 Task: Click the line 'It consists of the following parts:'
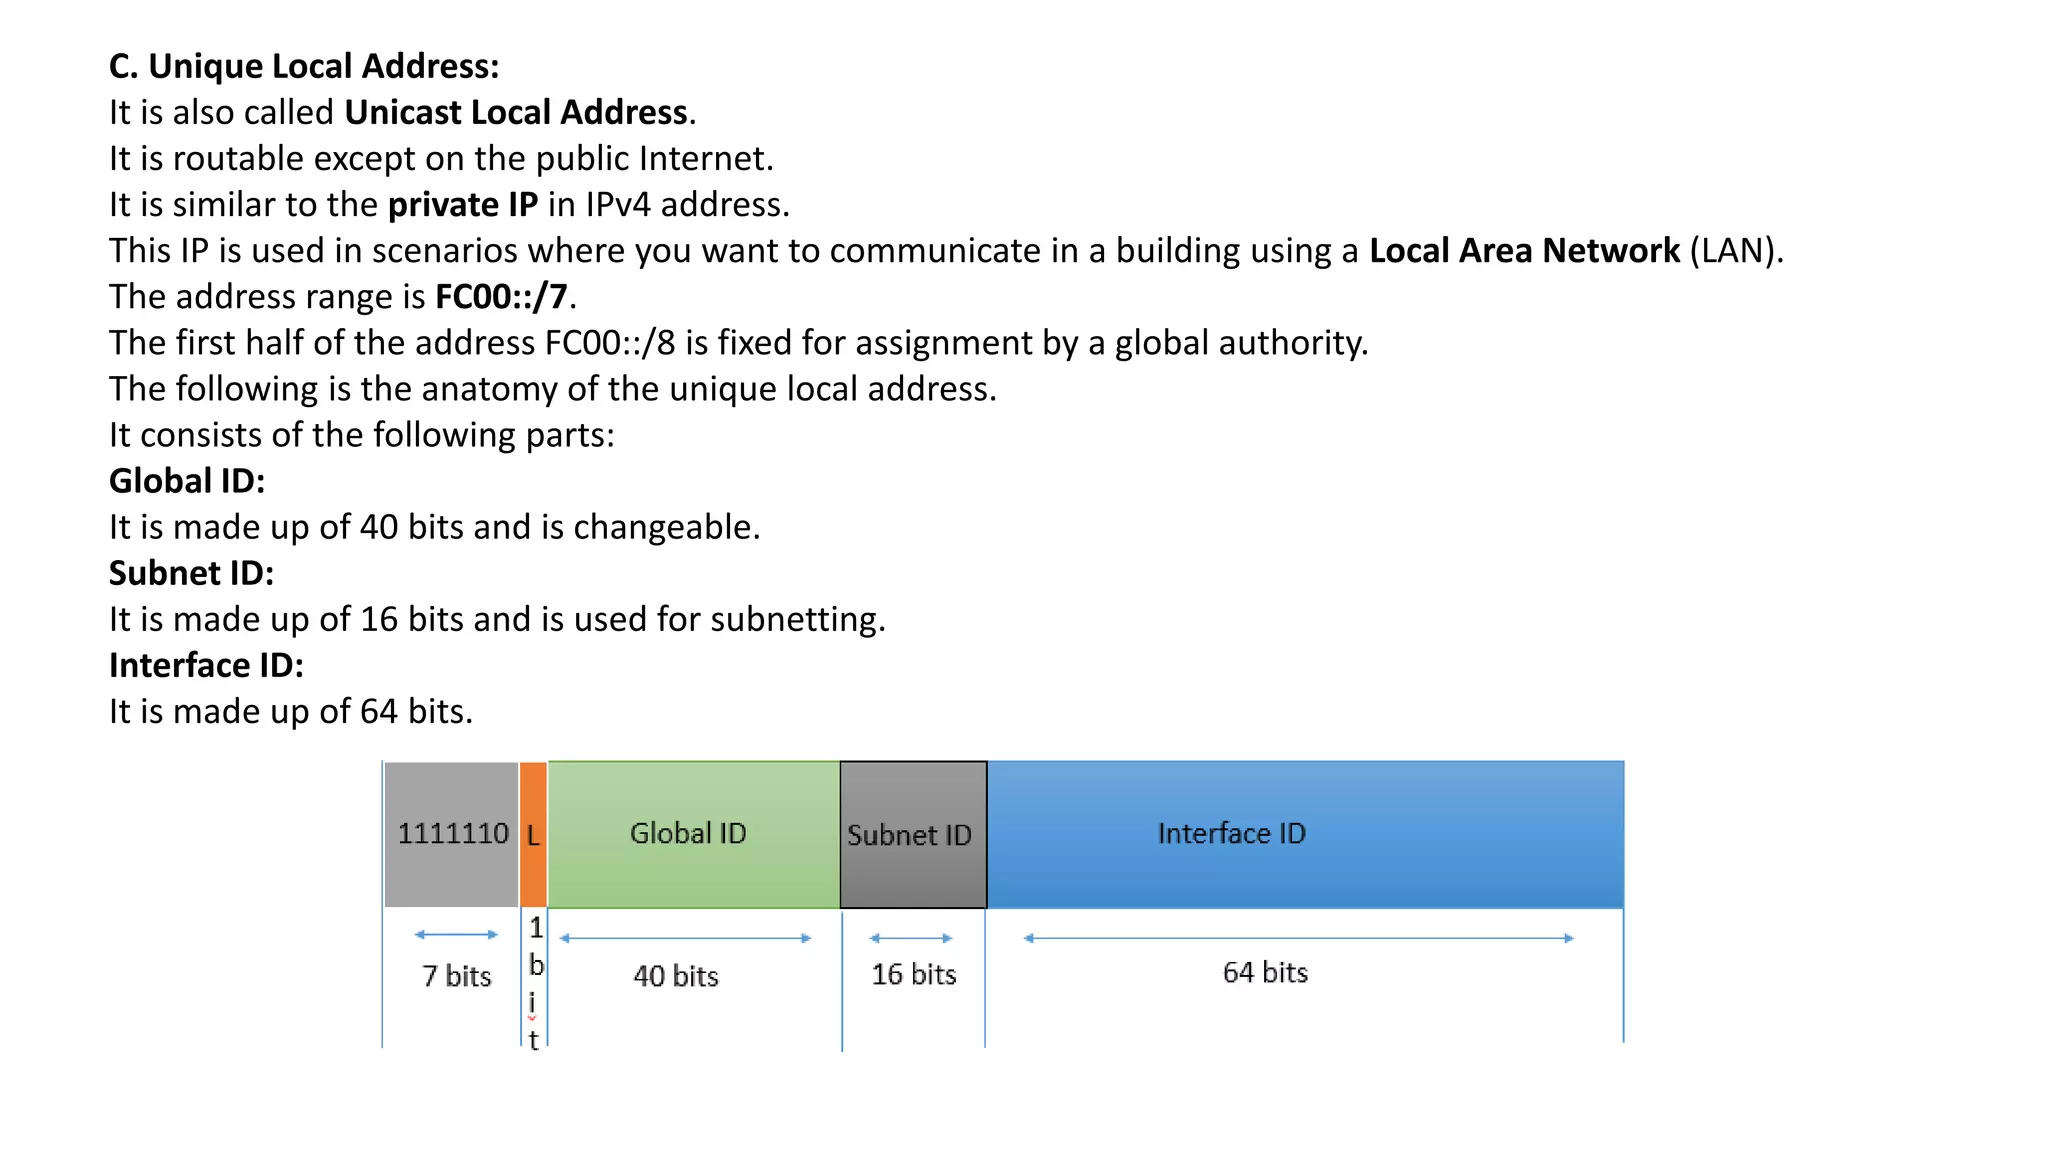362,434
